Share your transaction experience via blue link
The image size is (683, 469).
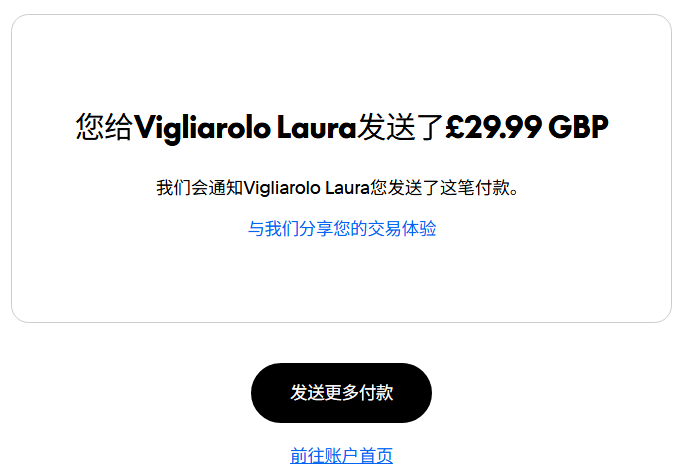pyautogui.click(x=342, y=229)
